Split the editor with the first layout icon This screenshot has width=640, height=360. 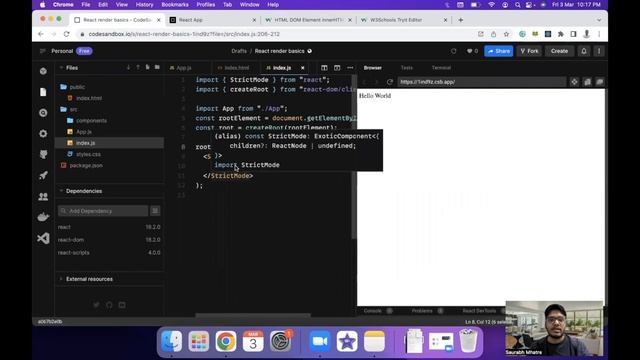(324, 68)
